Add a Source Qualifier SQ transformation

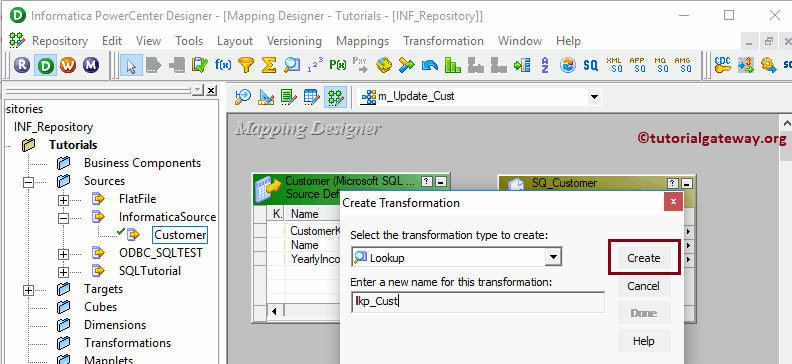tap(590, 65)
